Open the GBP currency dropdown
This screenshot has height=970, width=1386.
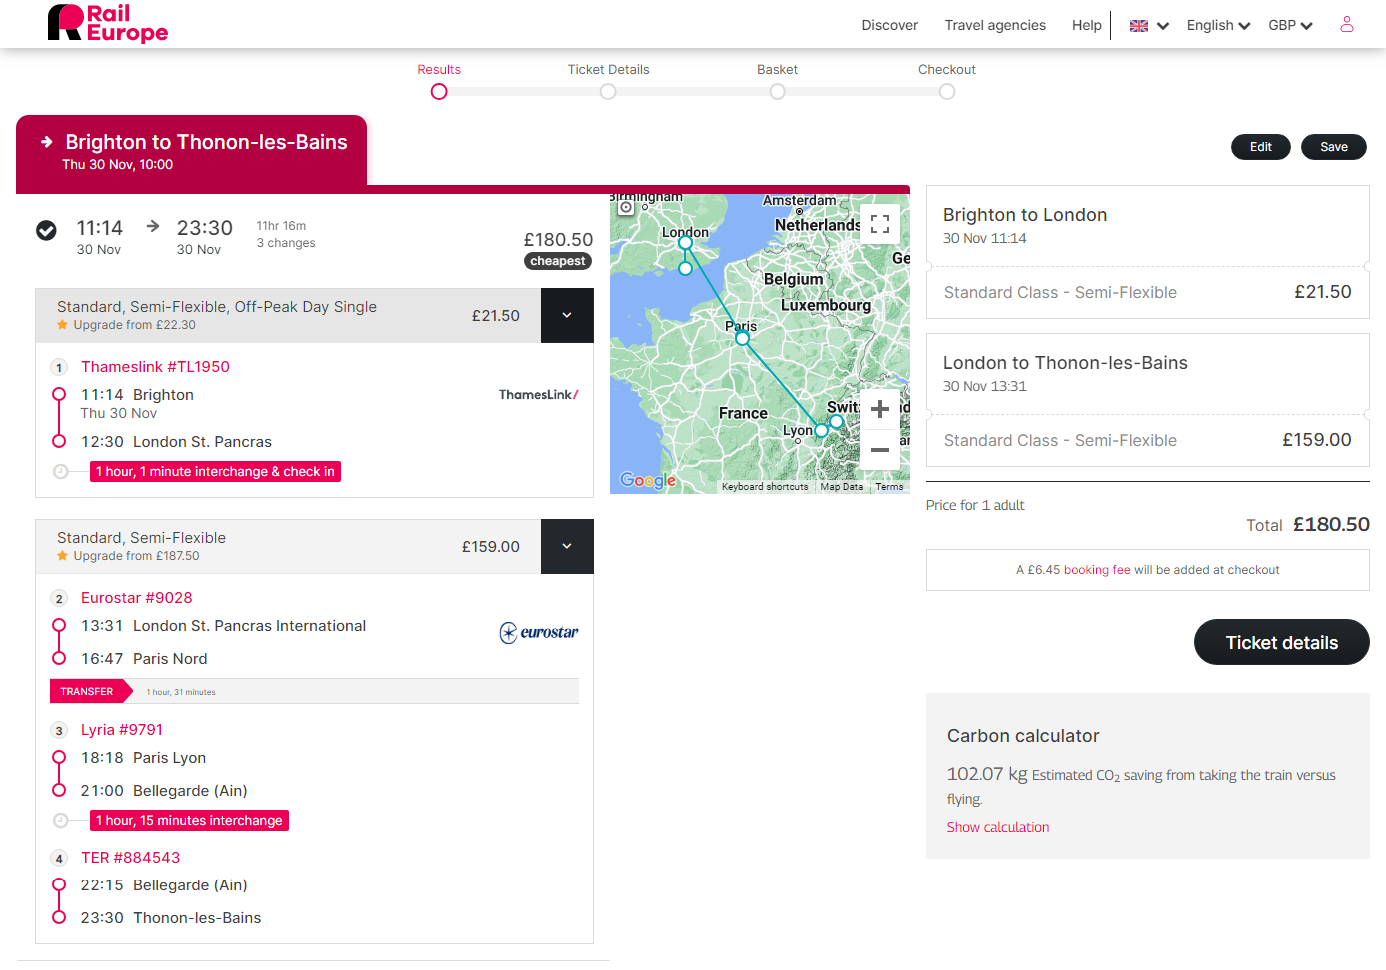point(1290,25)
